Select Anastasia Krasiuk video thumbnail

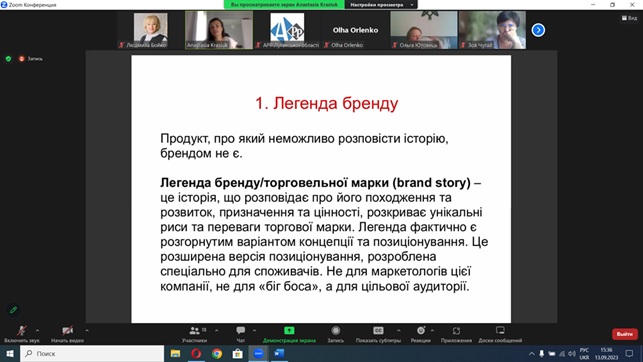[219, 30]
